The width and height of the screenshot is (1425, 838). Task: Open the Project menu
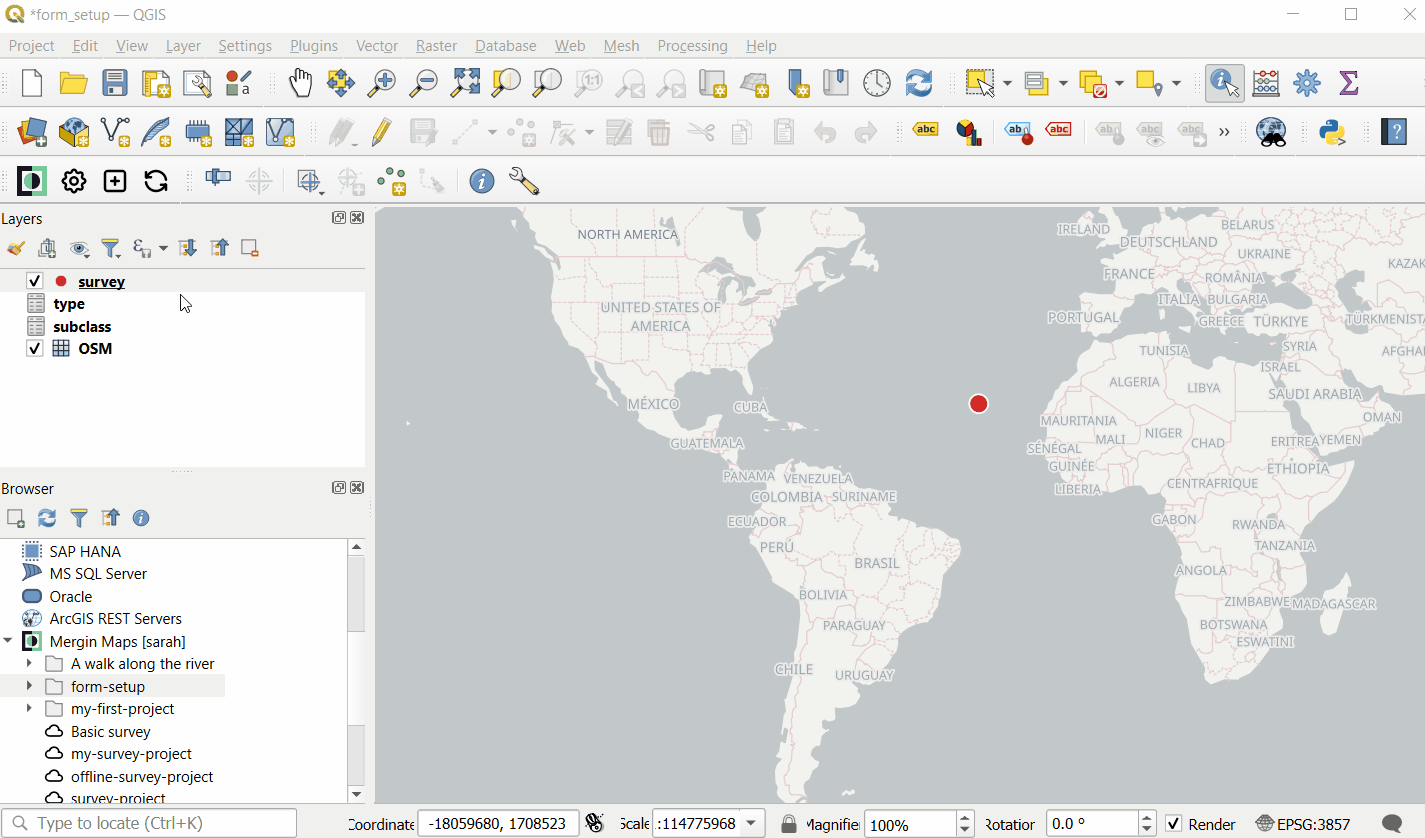click(31, 46)
